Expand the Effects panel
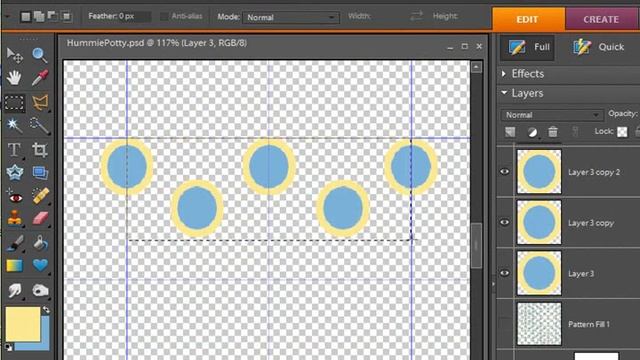 [504, 73]
